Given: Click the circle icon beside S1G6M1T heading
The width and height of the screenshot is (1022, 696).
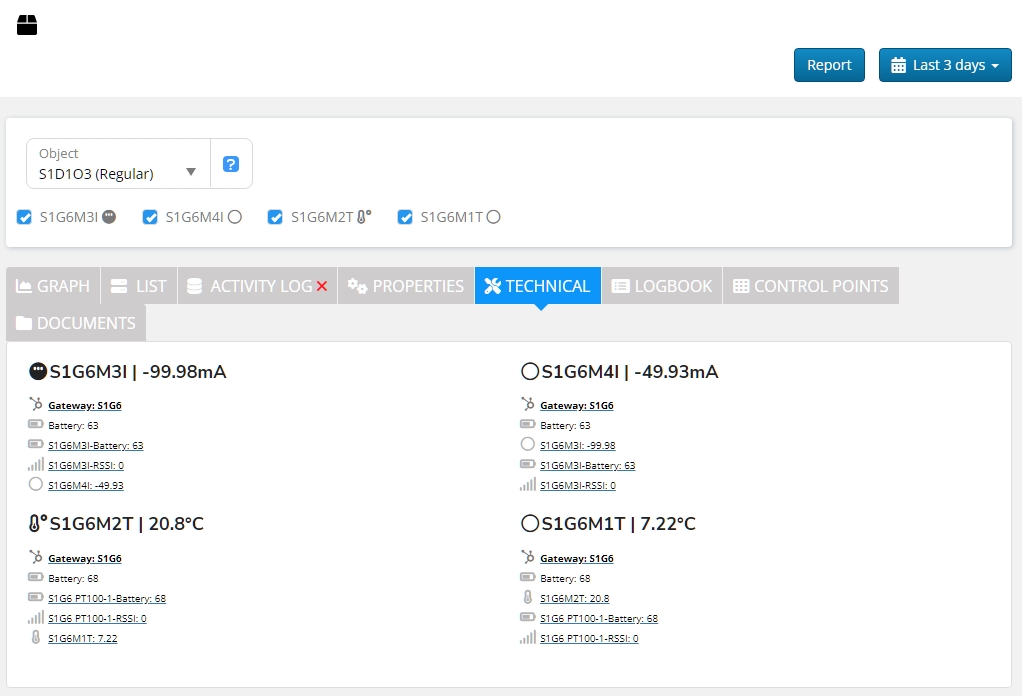Looking at the screenshot, I should coord(530,524).
